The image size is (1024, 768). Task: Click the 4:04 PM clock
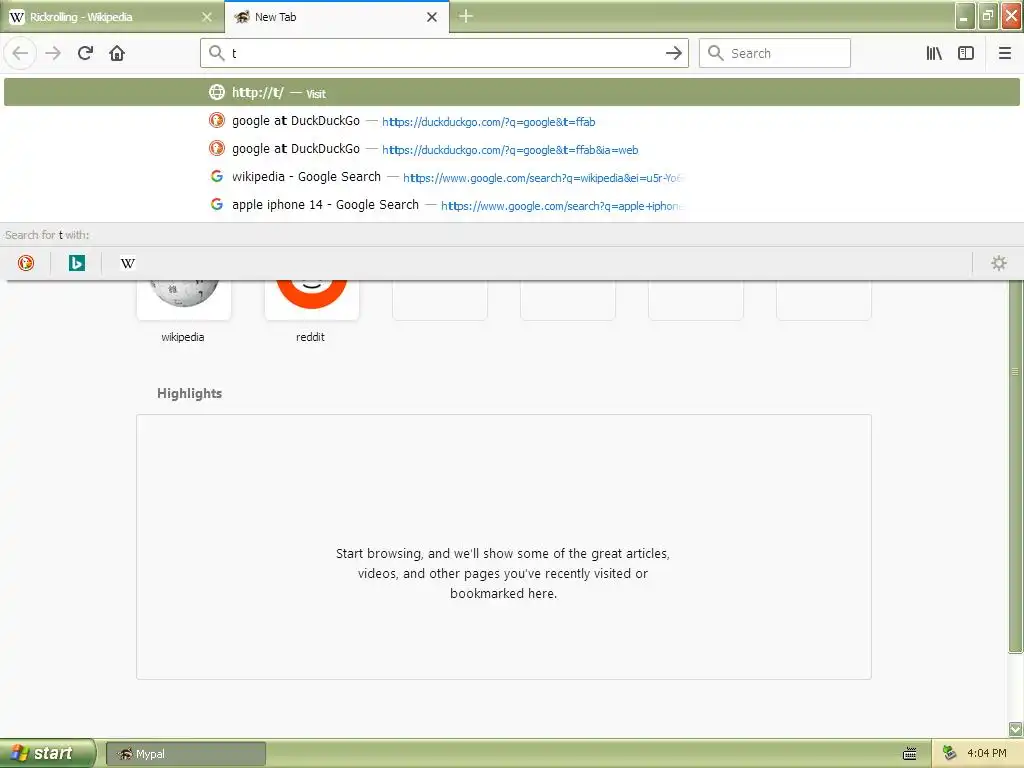click(986, 754)
